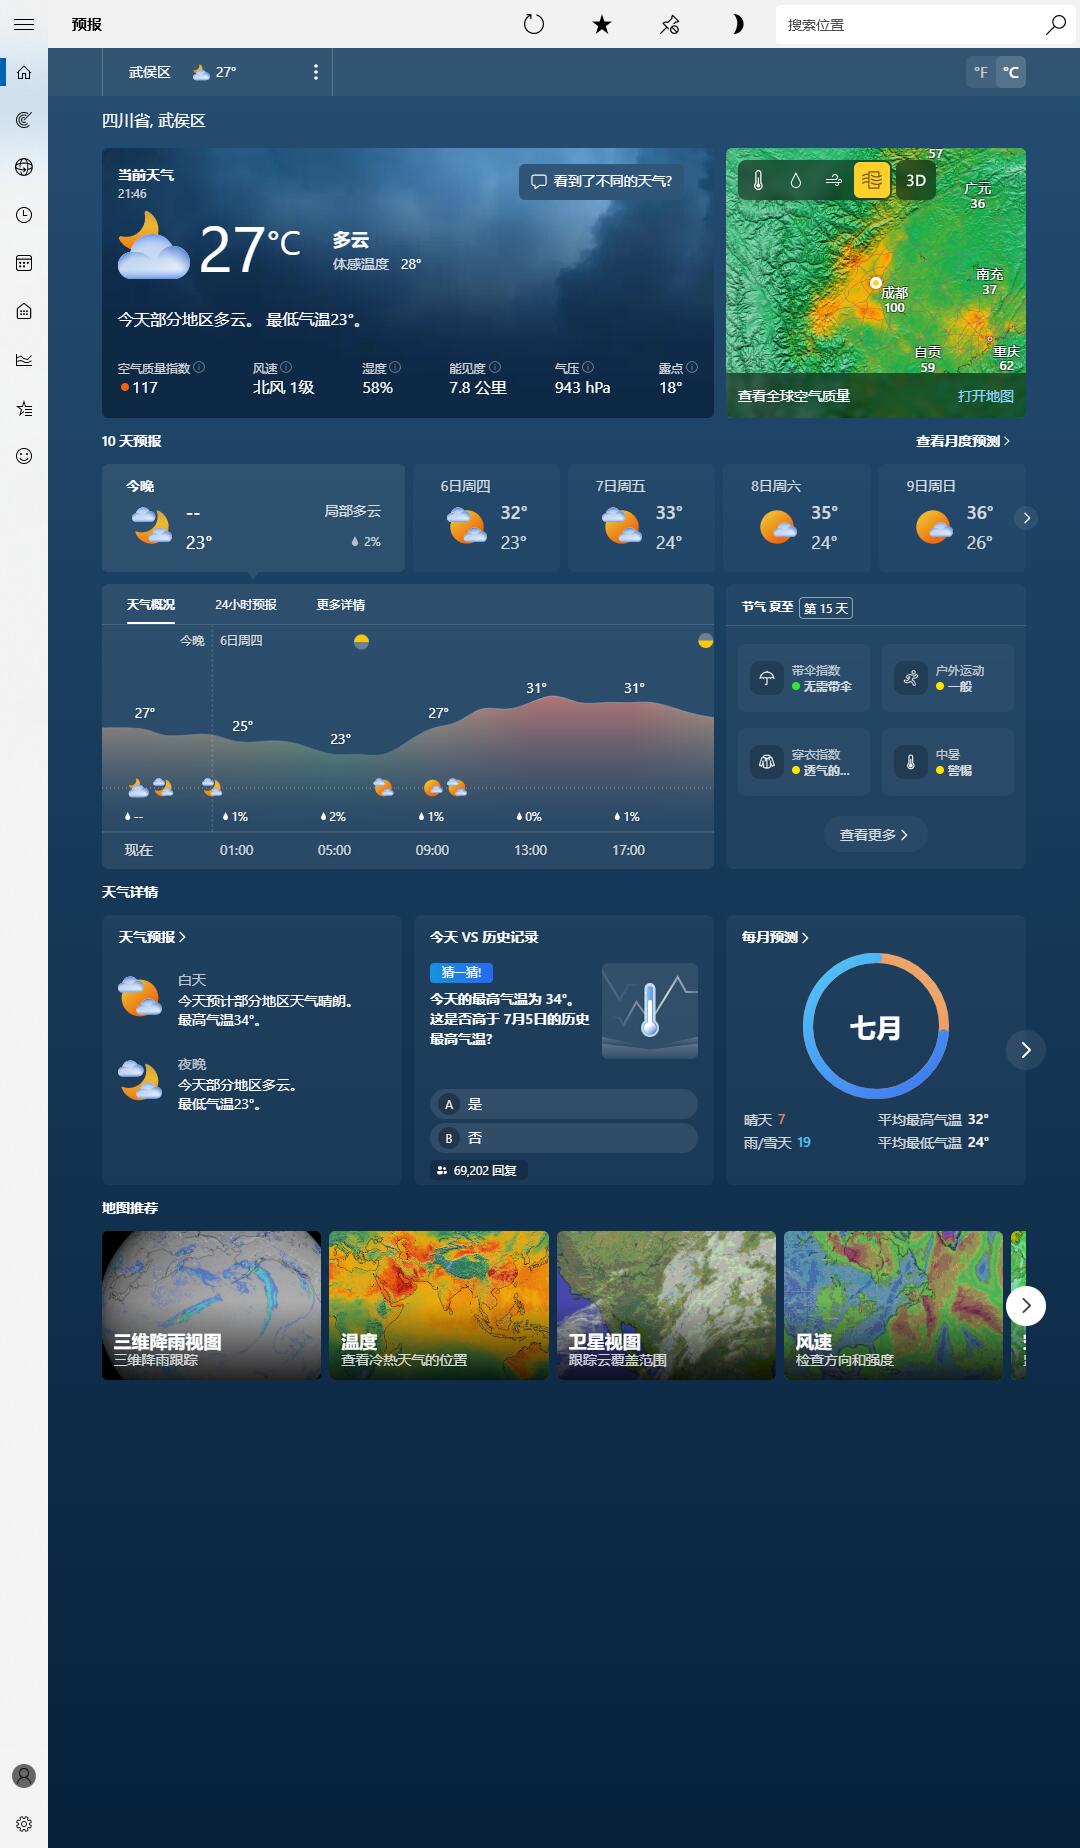Open the radar maps sidebar icon
1080x1848 pixels.
click(24, 120)
